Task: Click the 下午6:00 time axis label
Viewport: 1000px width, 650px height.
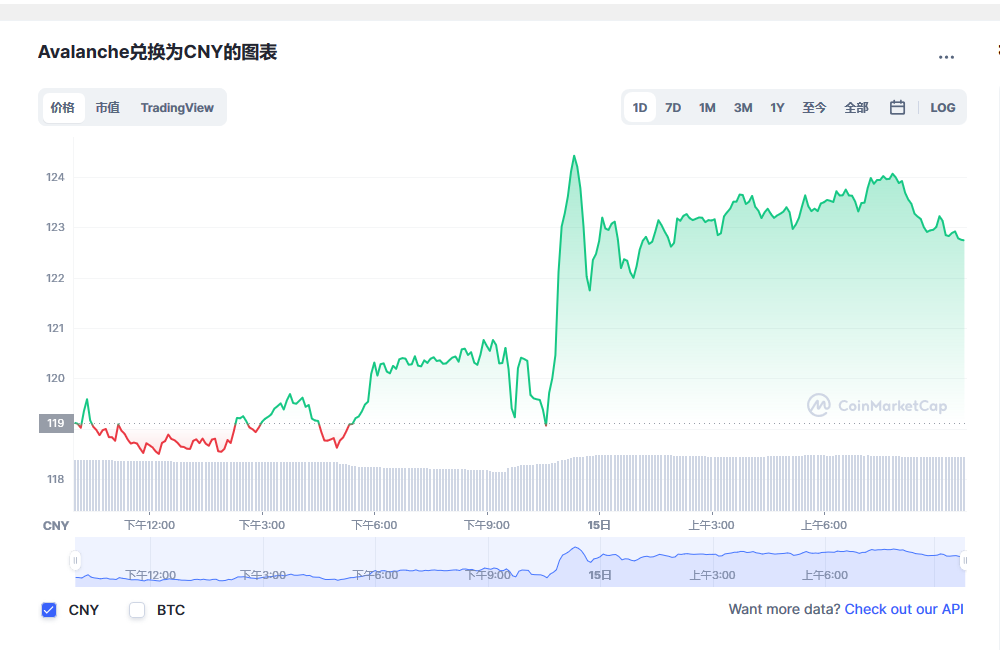Action: click(x=374, y=525)
